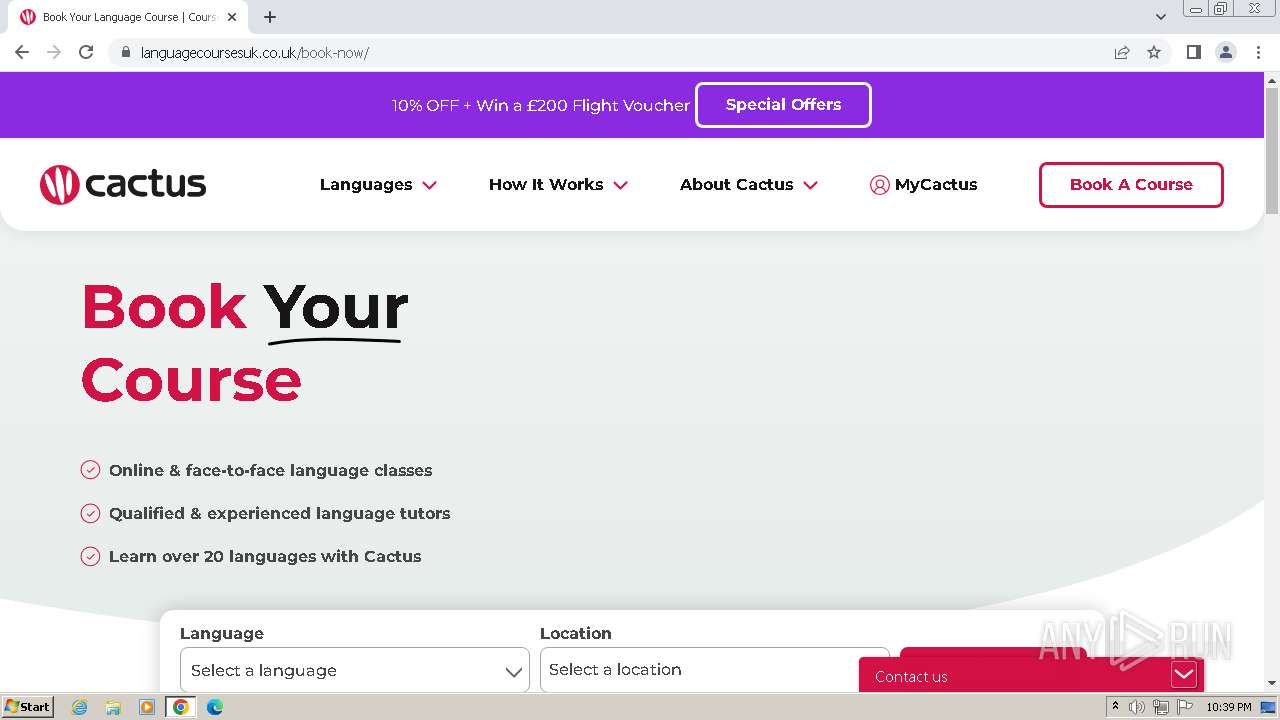Click 'Learn over 20 languages with Cactus' text
Screen dimensions: 1280x720
(265, 556)
